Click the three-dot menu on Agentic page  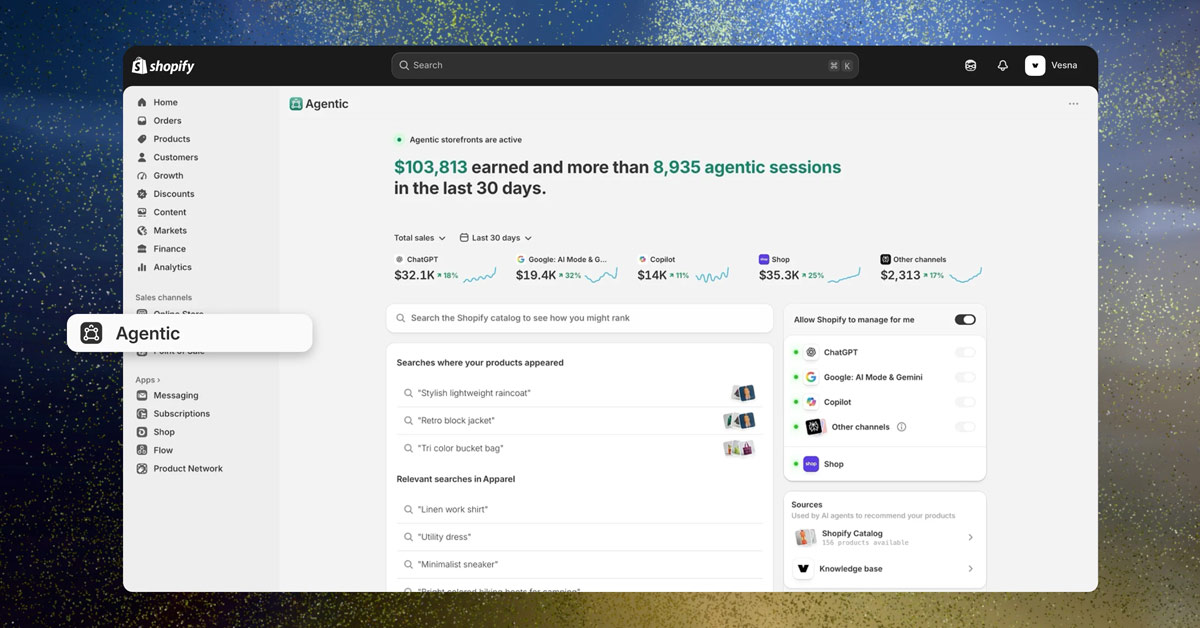(x=1073, y=104)
